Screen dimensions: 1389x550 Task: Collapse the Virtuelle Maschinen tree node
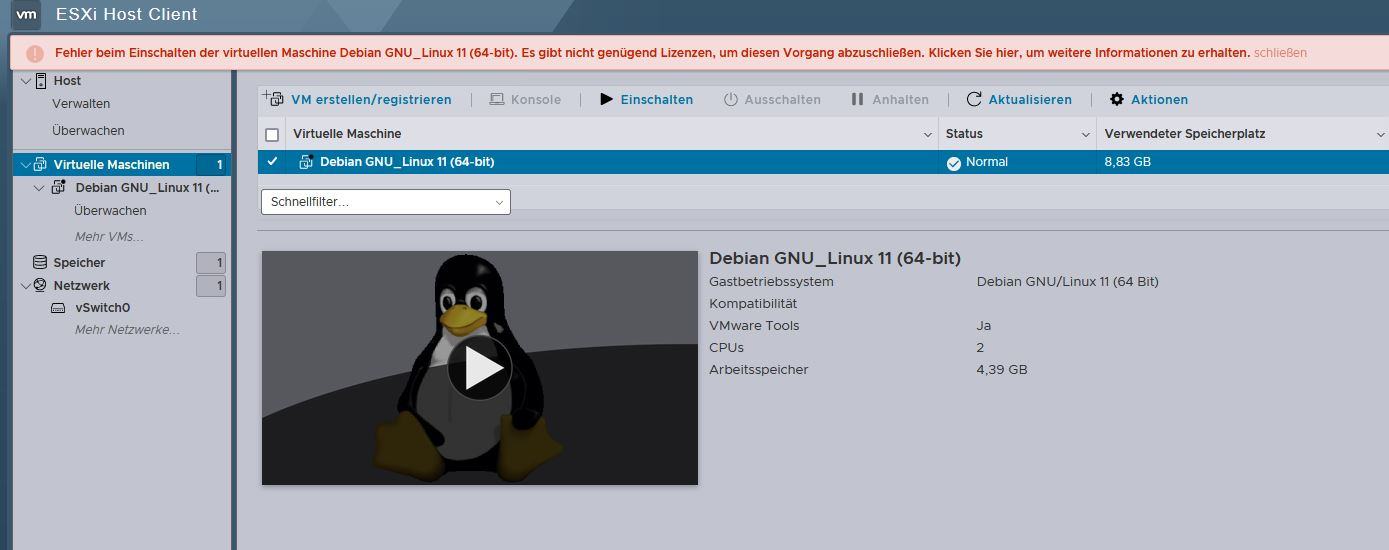coord(26,165)
